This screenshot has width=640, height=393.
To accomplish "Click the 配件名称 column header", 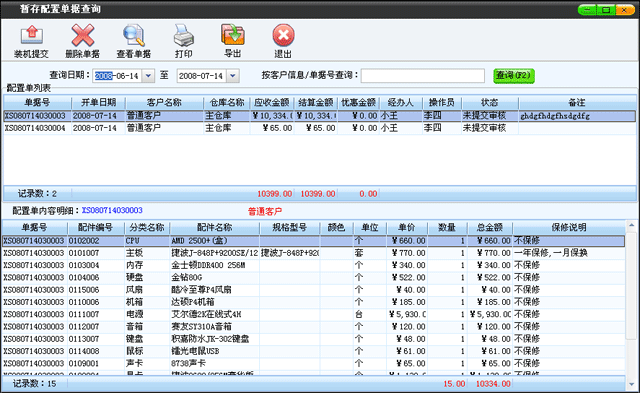I will point(214,227).
